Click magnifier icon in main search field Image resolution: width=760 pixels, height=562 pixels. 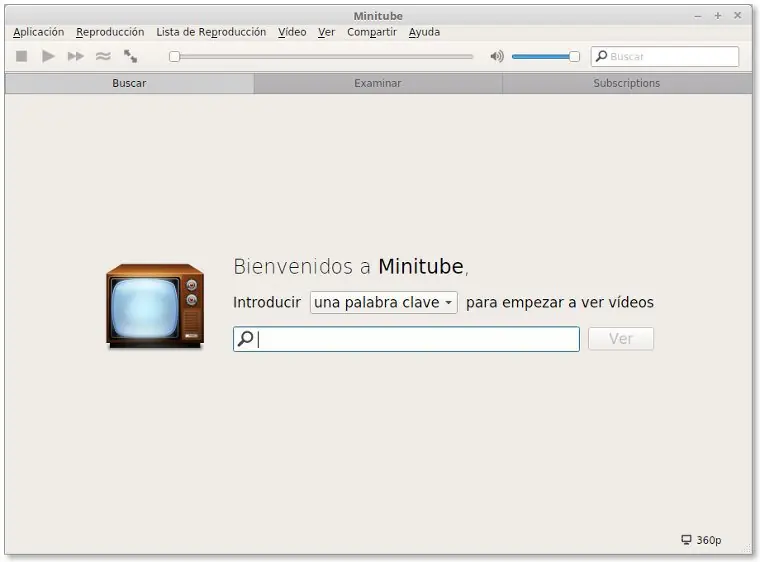(x=246, y=338)
